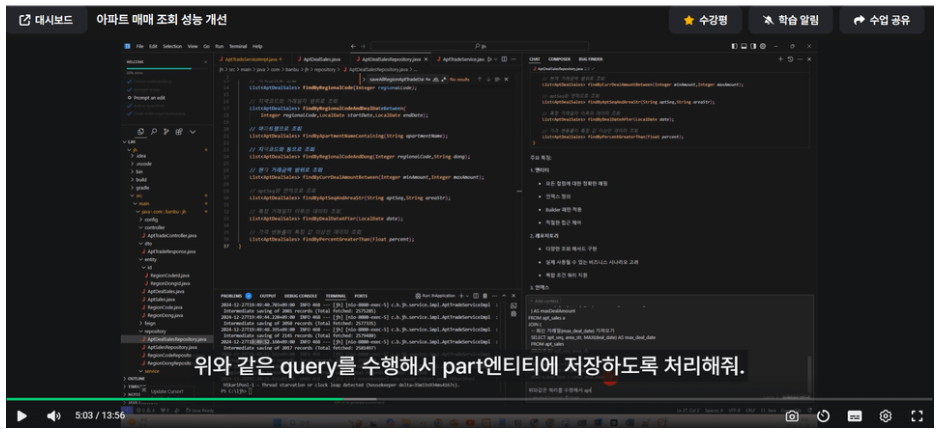
Task: Open the editor More Actions ellipsis
Action: point(514,59)
